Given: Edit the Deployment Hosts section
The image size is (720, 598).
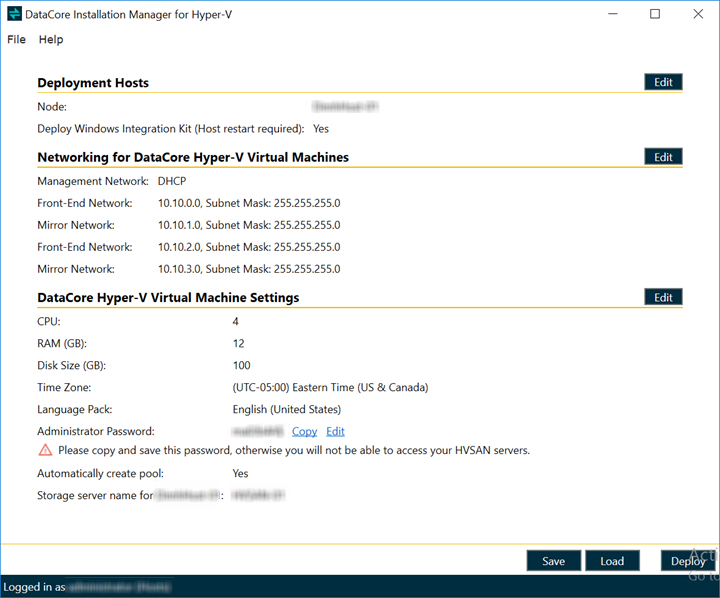Looking at the screenshot, I should tap(663, 83).
